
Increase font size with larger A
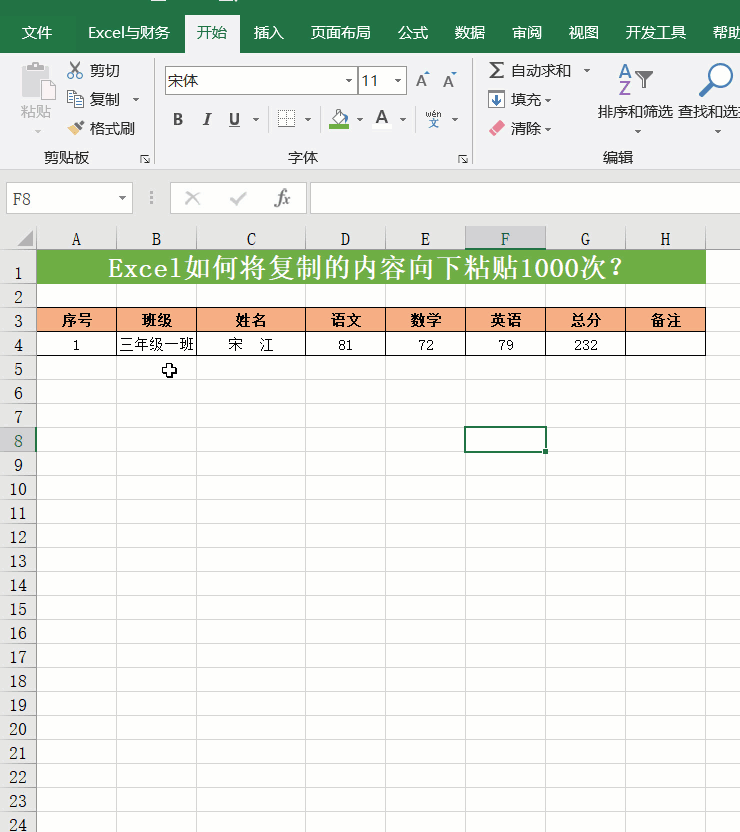pyautogui.click(x=422, y=81)
